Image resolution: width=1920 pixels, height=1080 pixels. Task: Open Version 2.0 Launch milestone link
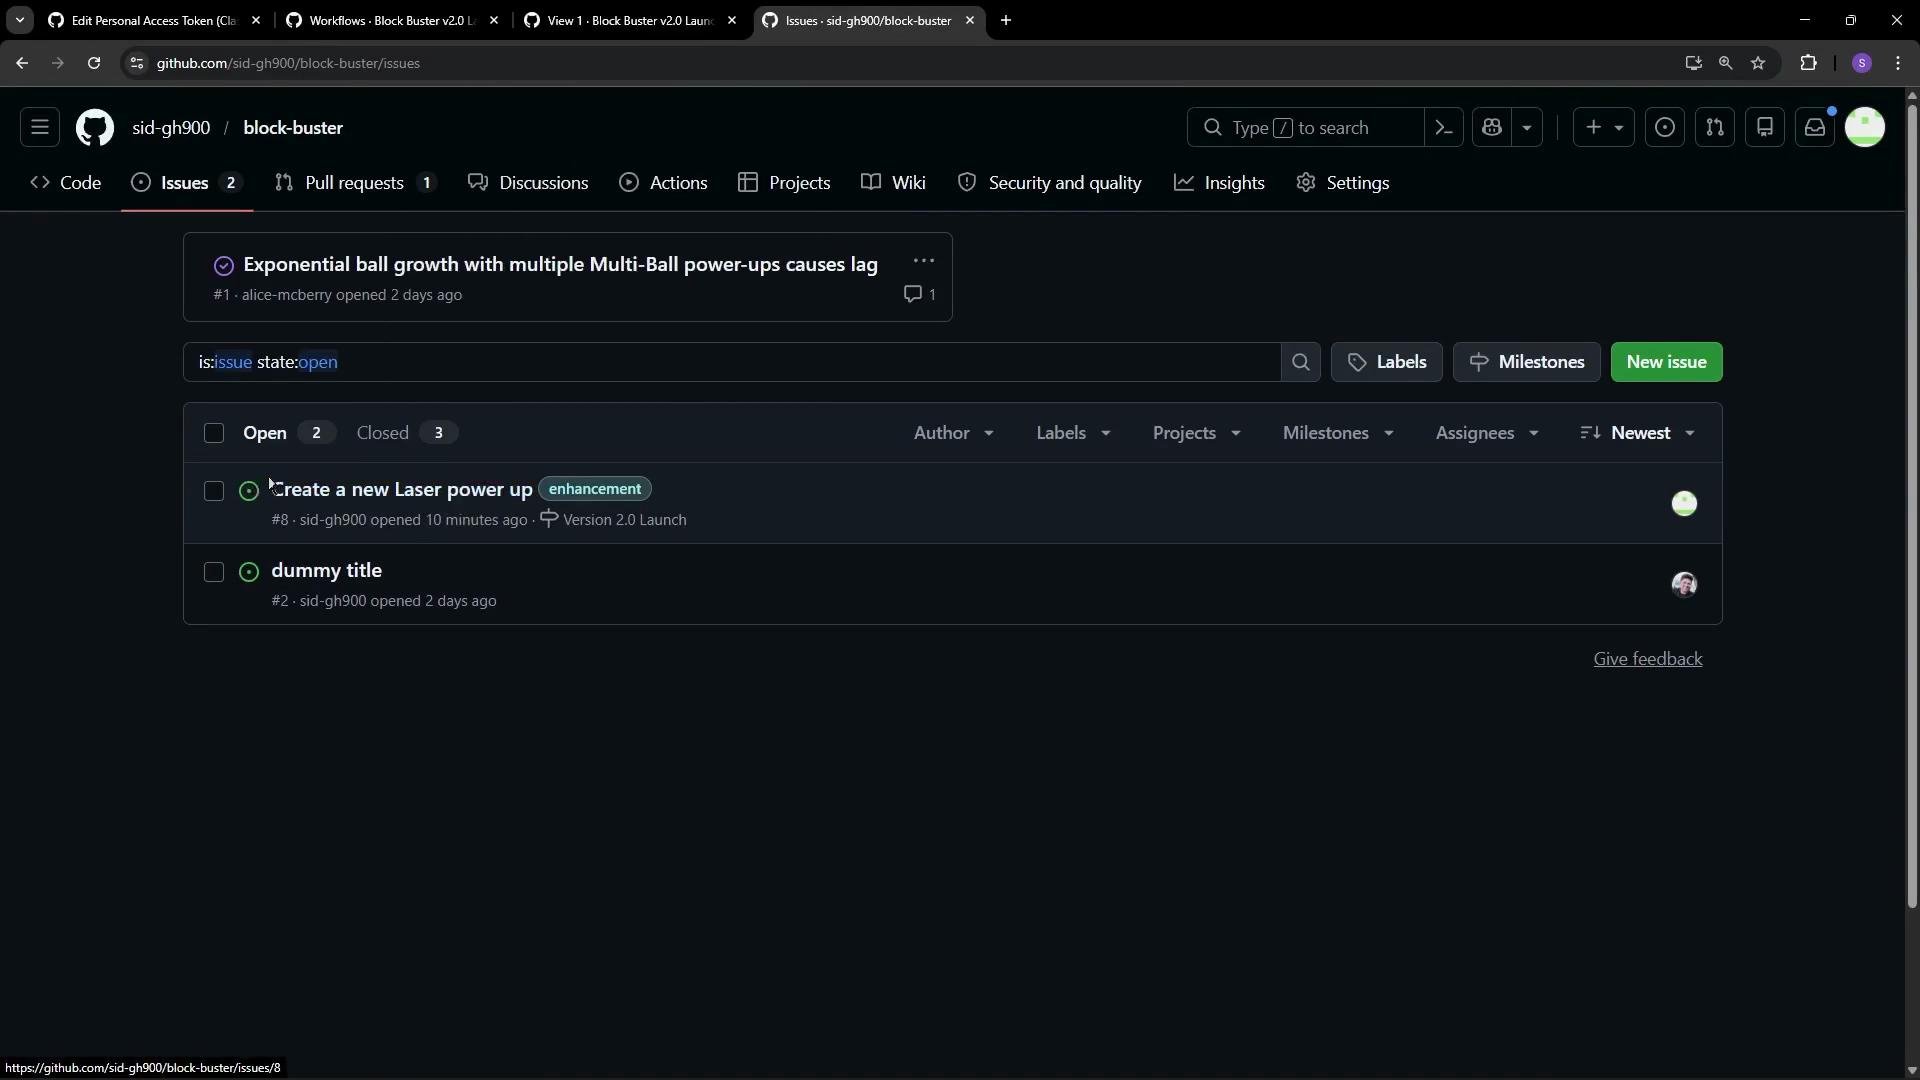tap(613, 520)
